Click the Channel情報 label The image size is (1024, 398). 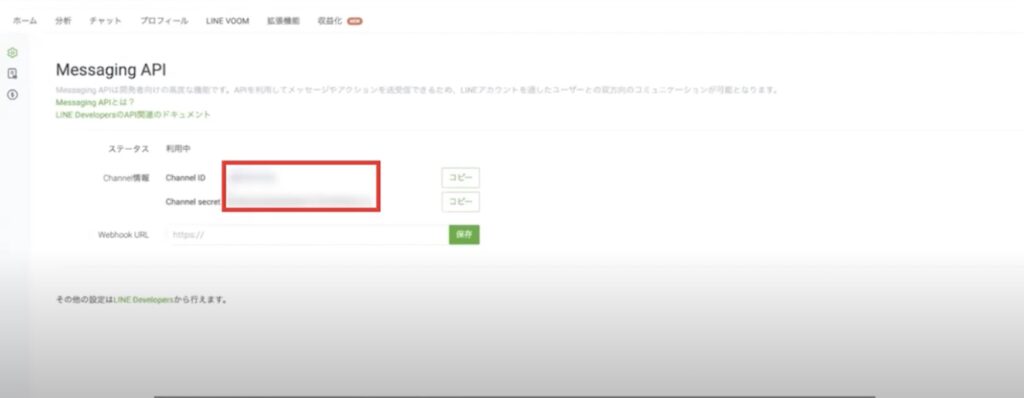[x=126, y=178]
